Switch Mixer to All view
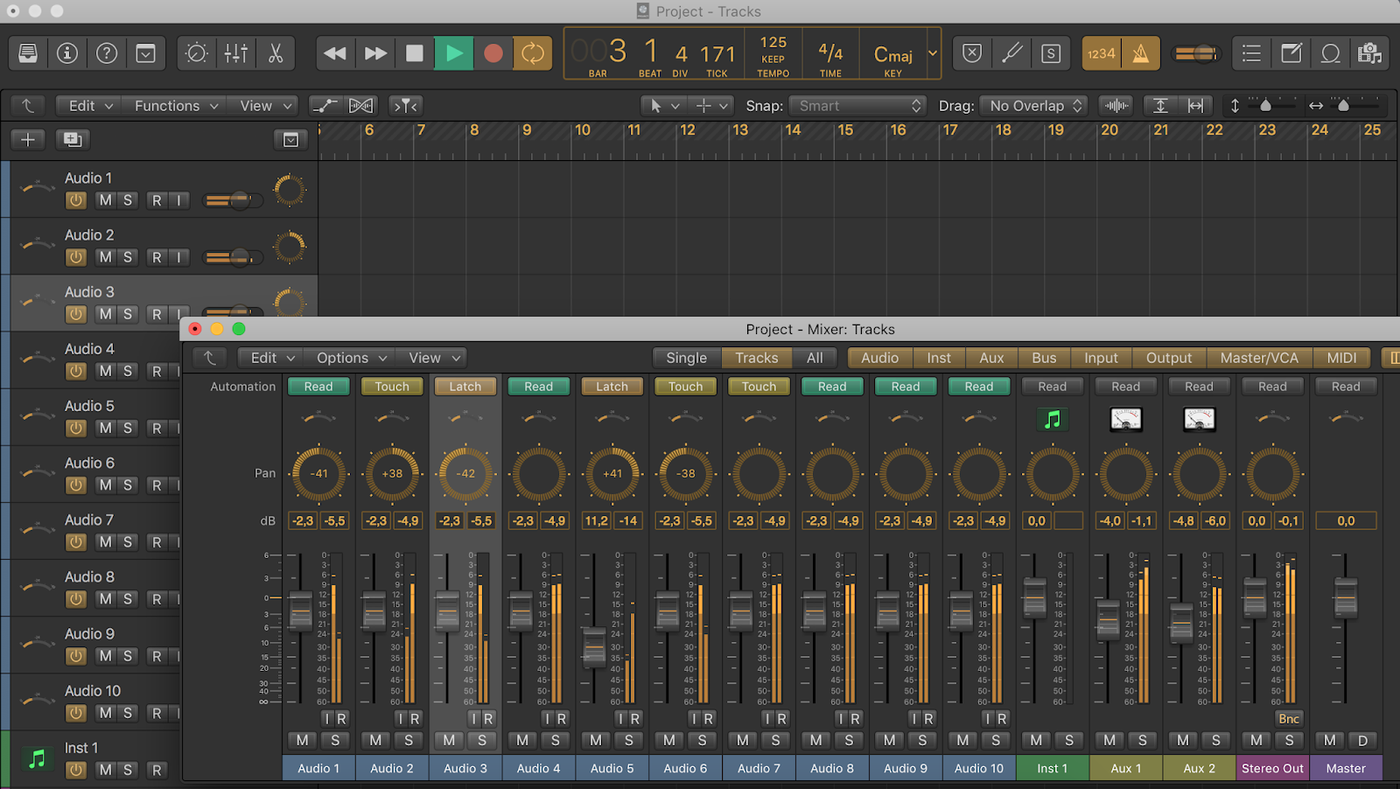Image resolution: width=1400 pixels, height=789 pixels. pos(814,358)
